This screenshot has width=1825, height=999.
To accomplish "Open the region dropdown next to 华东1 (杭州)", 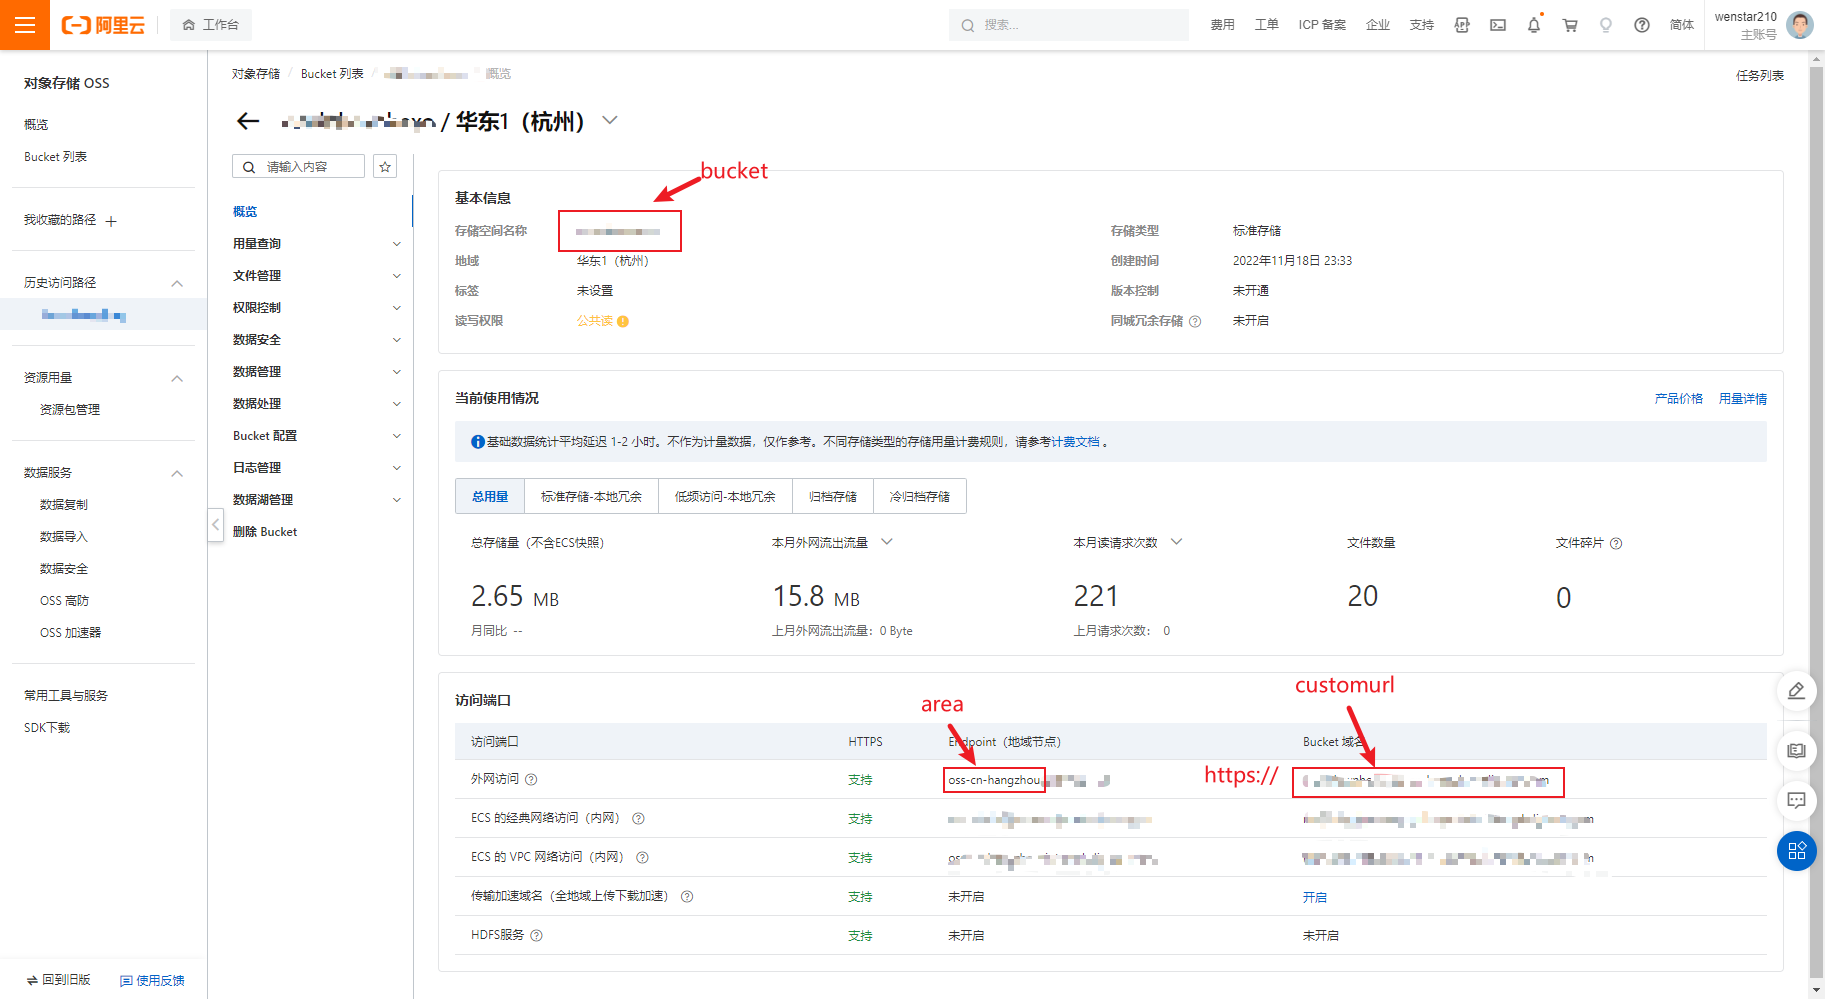I will tap(610, 121).
